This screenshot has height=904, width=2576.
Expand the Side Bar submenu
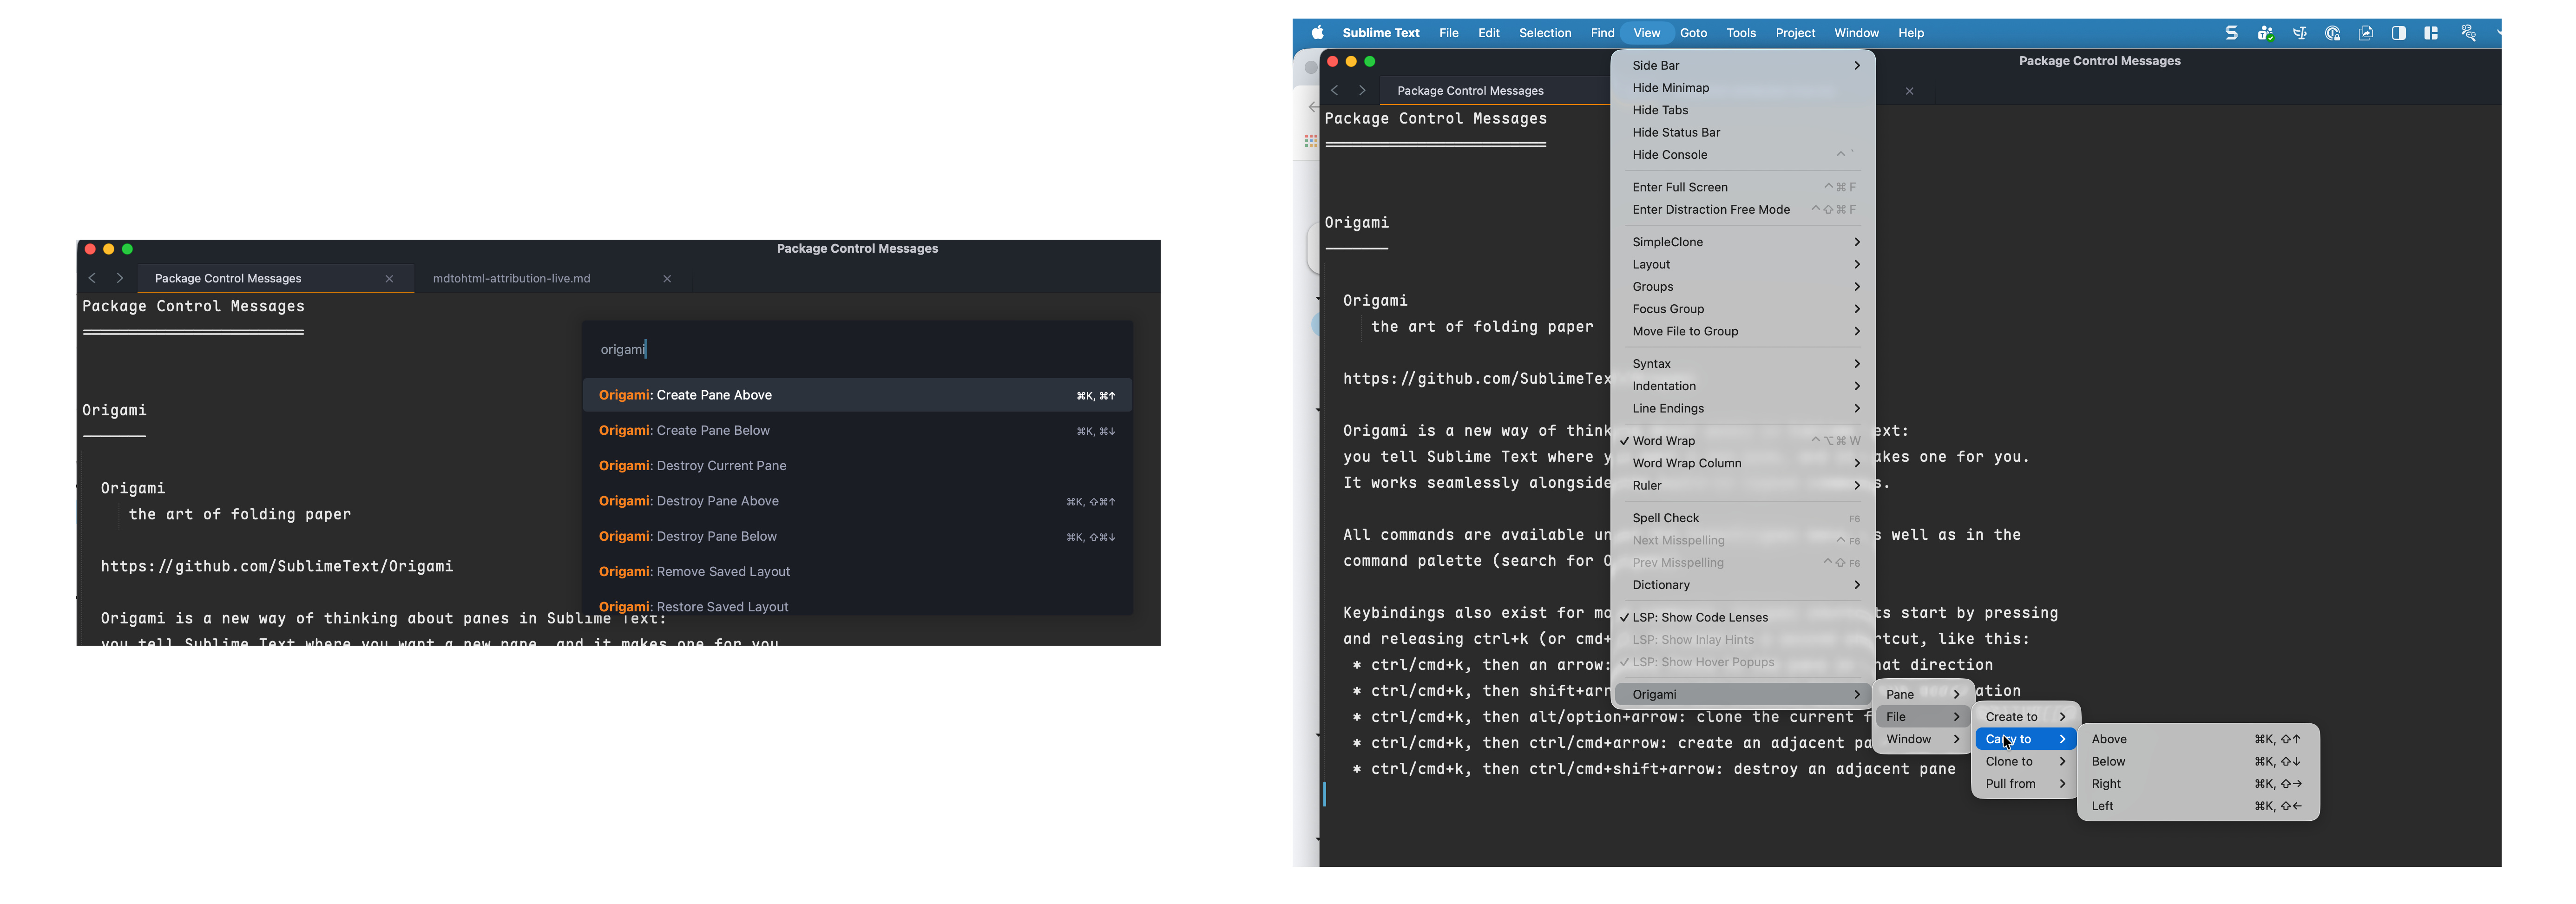pos(1742,66)
